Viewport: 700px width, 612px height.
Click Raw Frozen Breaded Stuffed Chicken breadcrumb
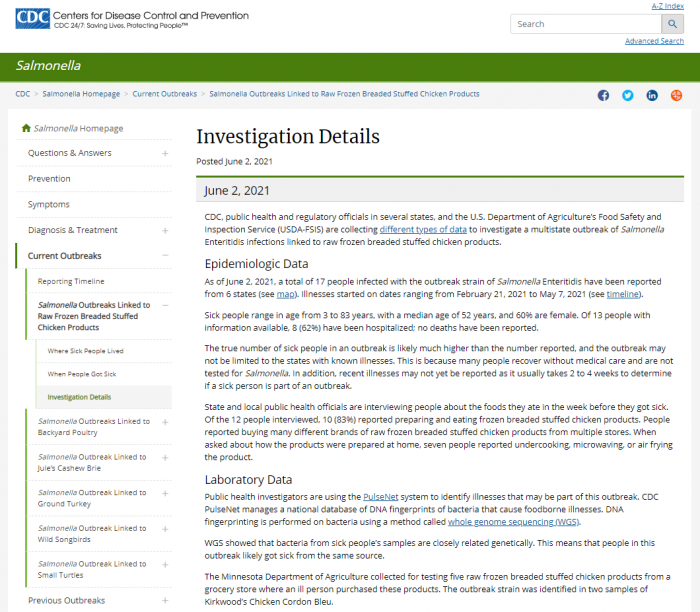click(x=344, y=94)
